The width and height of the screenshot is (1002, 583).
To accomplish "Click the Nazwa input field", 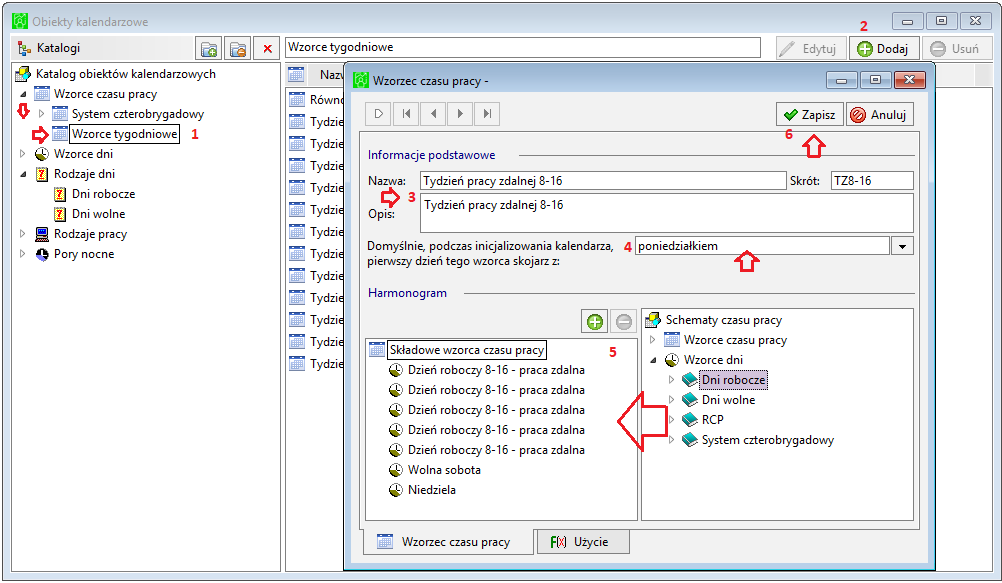I will click(603, 181).
